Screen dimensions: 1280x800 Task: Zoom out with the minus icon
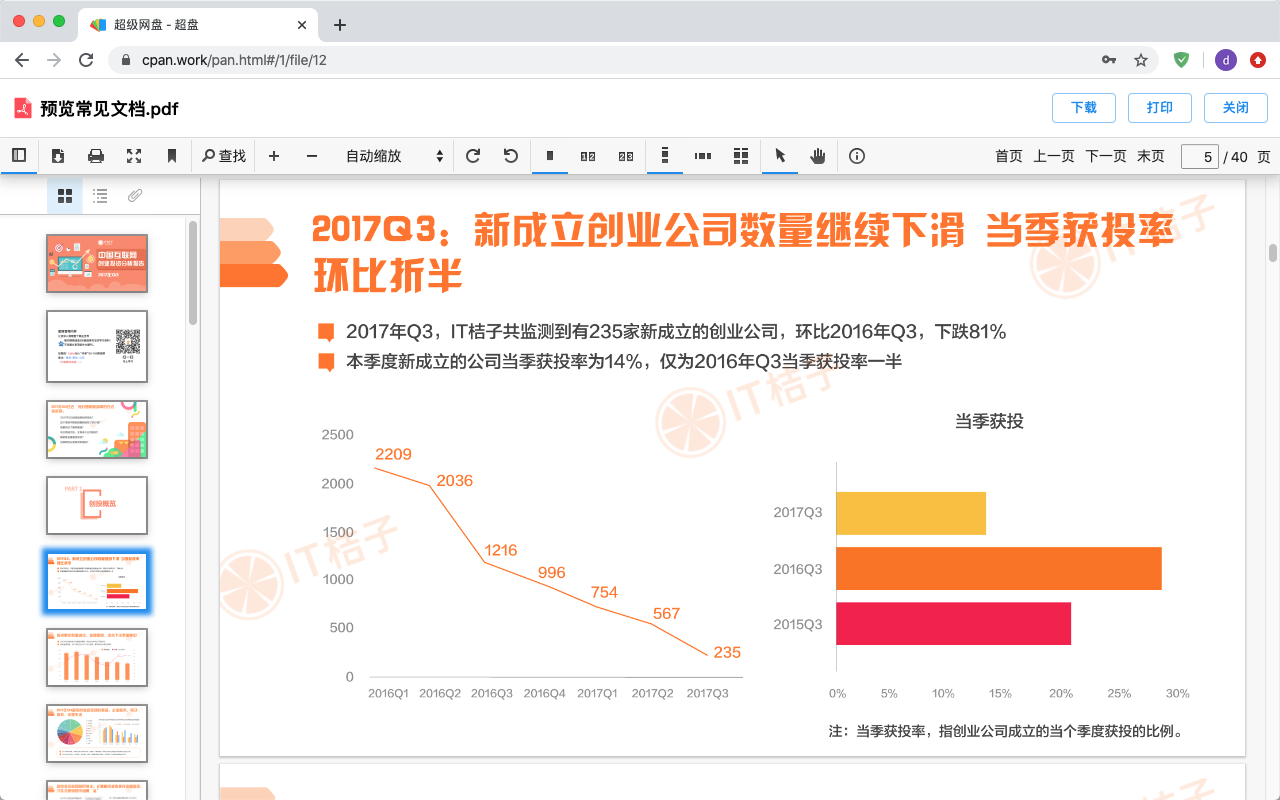coord(312,156)
